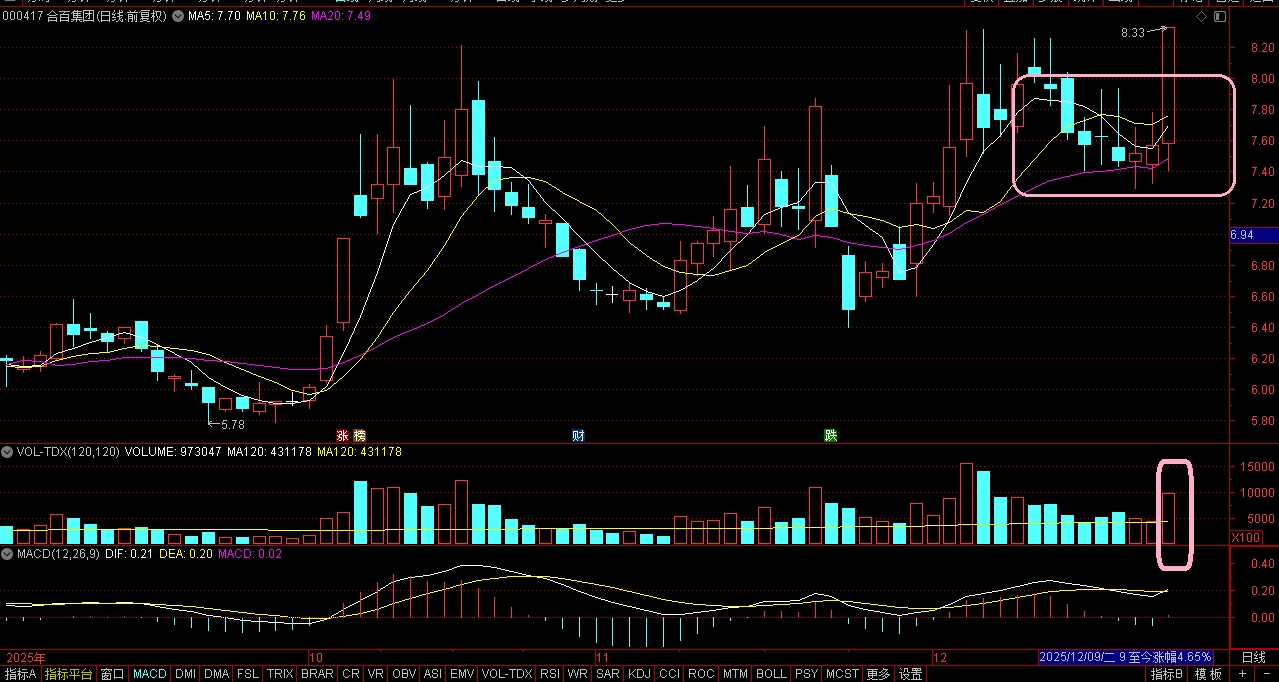This screenshot has width=1279, height=682.
Task: Activate the BOLL indicator
Action: tap(772, 674)
